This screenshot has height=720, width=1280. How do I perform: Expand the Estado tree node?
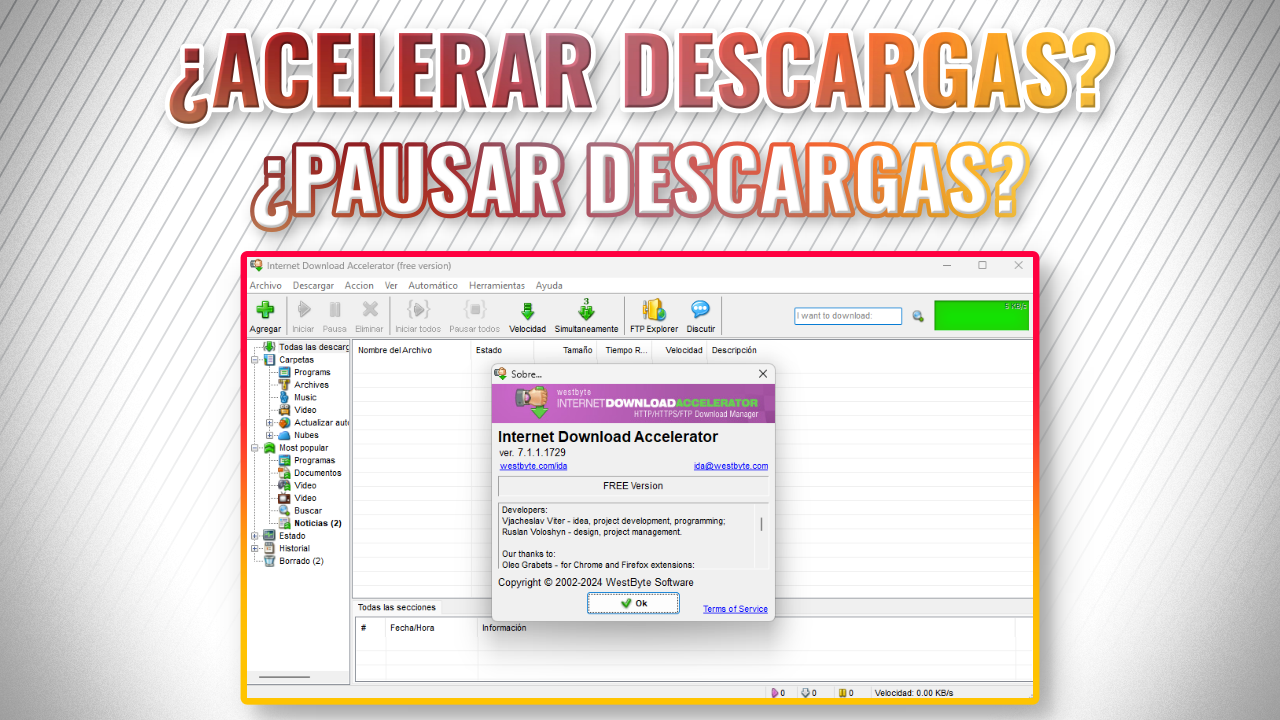pos(255,536)
